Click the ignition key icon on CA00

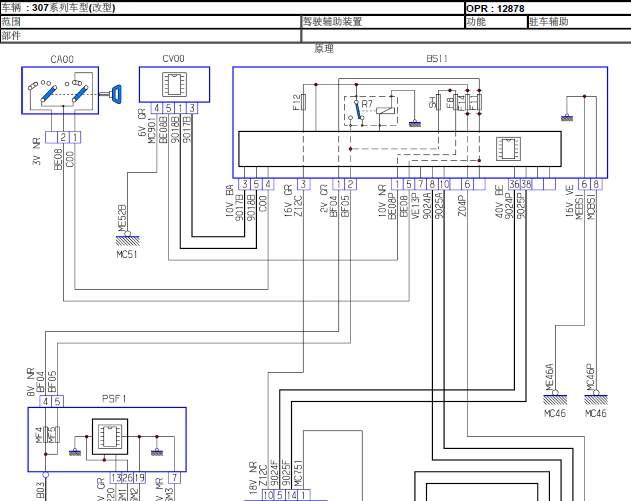pyautogui.click(x=112, y=93)
